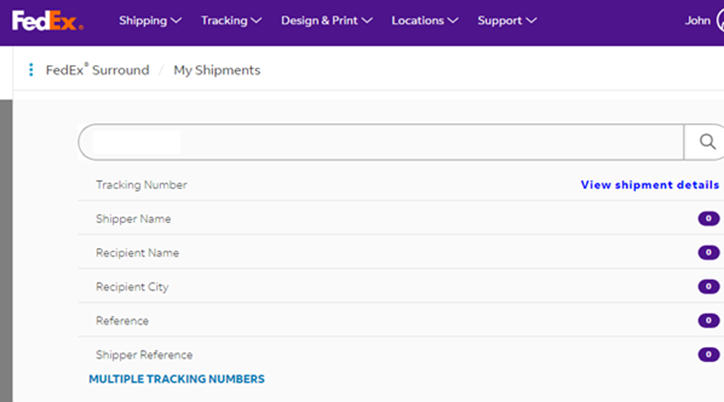Click the Recipient Name count badge
The width and height of the screenshot is (724, 402).
point(708,252)
